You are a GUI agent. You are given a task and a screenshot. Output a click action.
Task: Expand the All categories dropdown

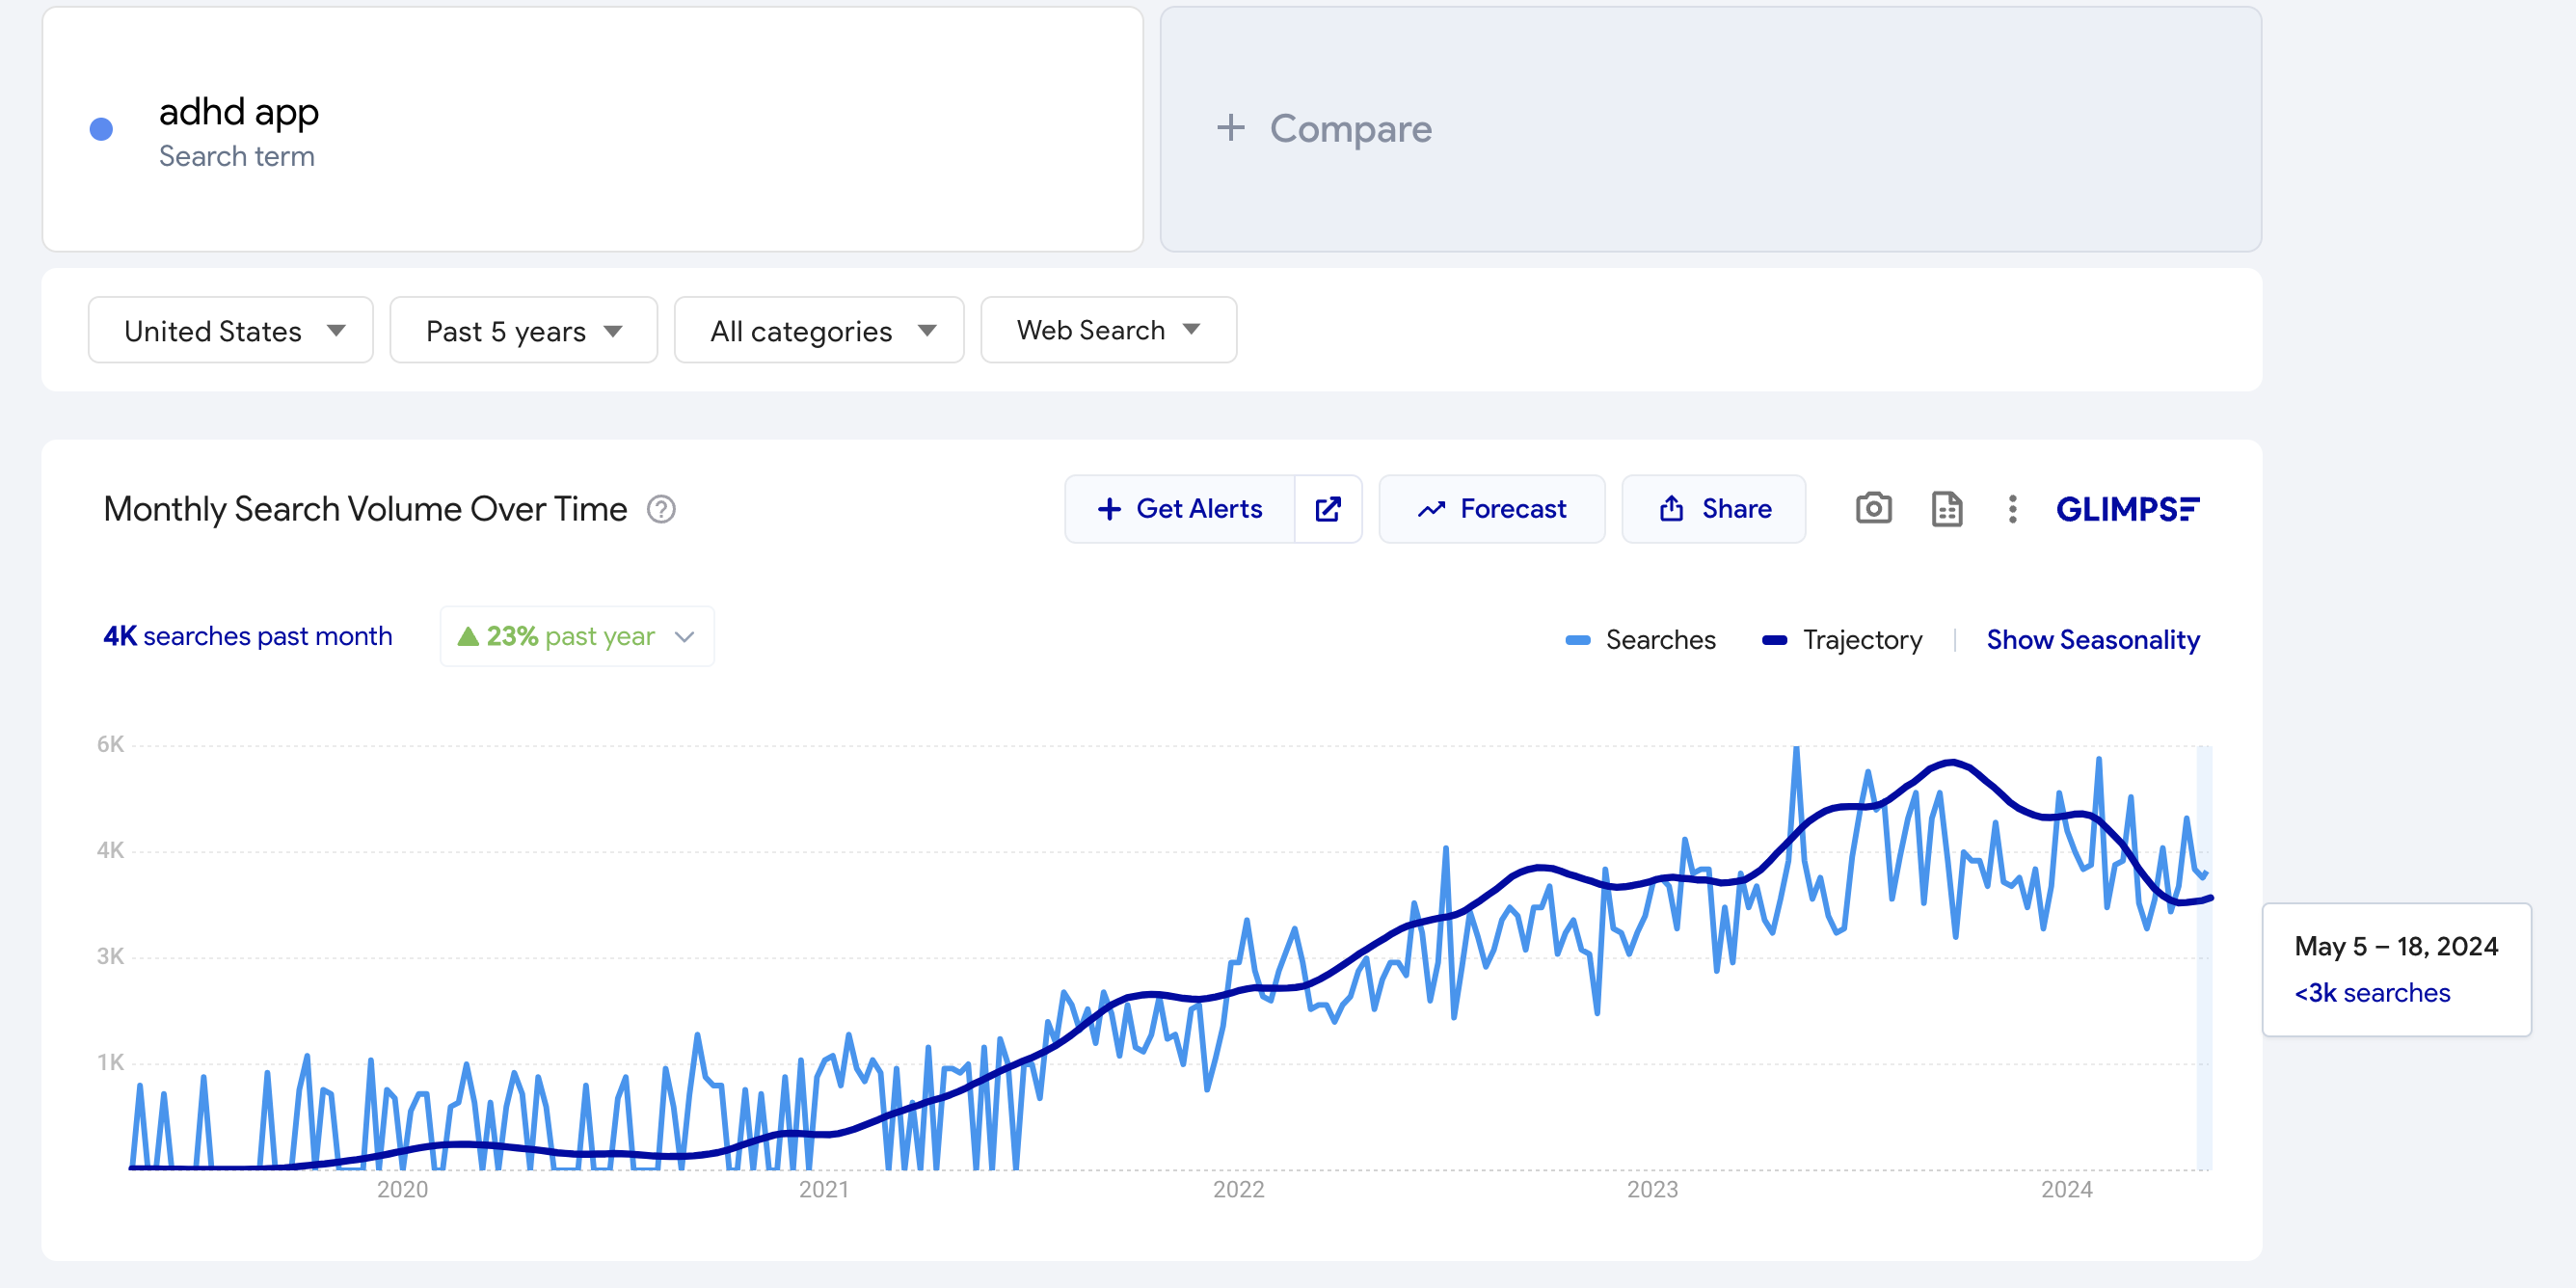[819, 330]
